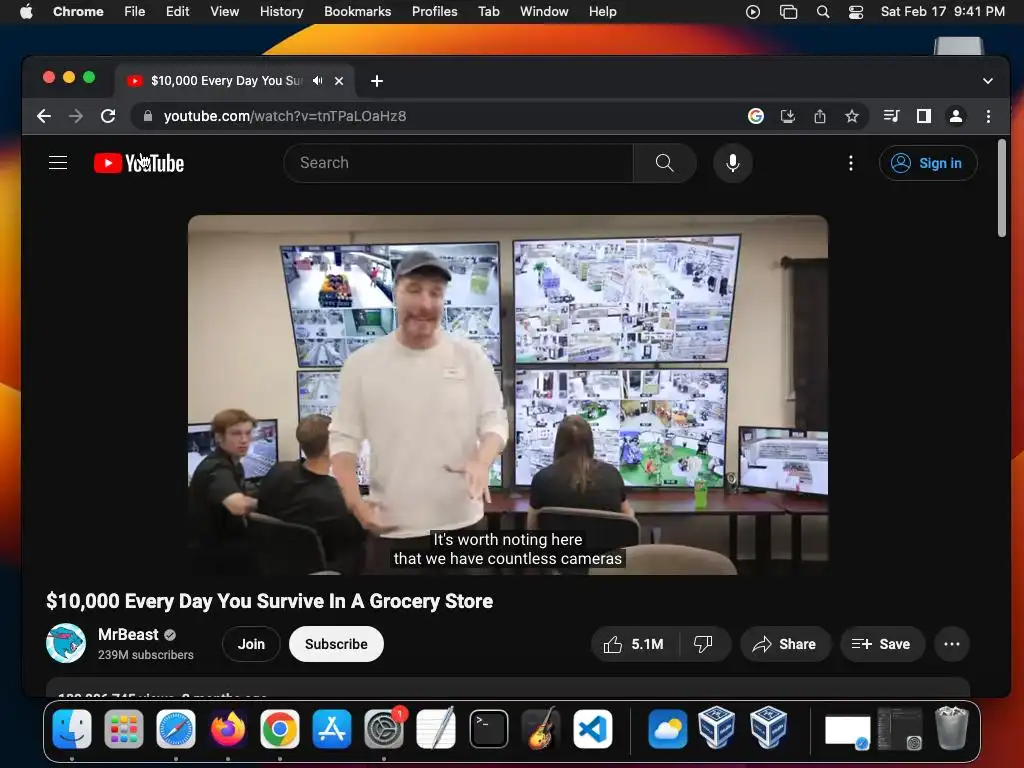Click the Now Playing menu bar icon
Image resolution: width=1024 pixels, height=768 pixels.
(753, 12)
